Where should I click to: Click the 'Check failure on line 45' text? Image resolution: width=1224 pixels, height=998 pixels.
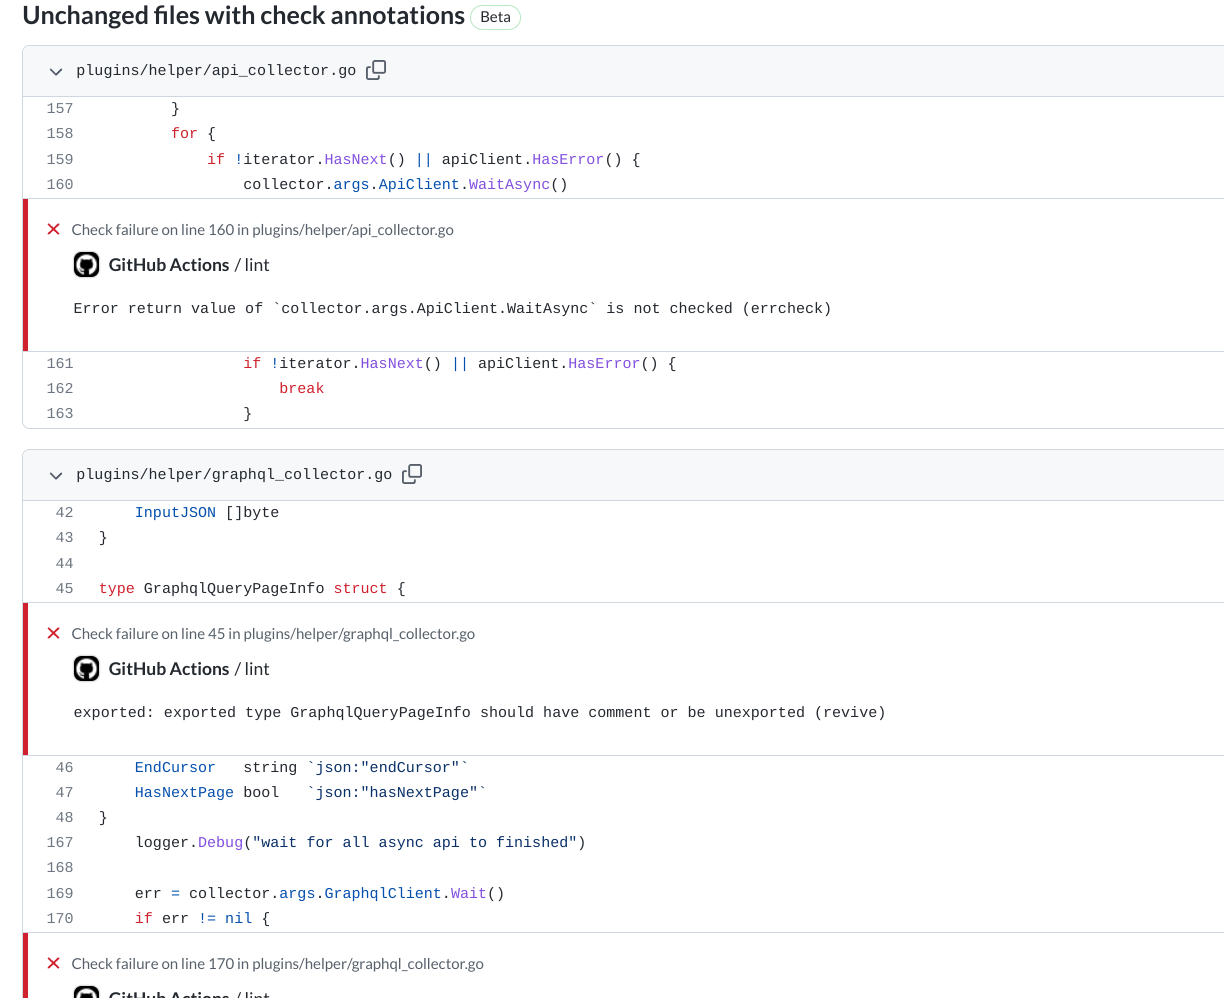point(273,633)
